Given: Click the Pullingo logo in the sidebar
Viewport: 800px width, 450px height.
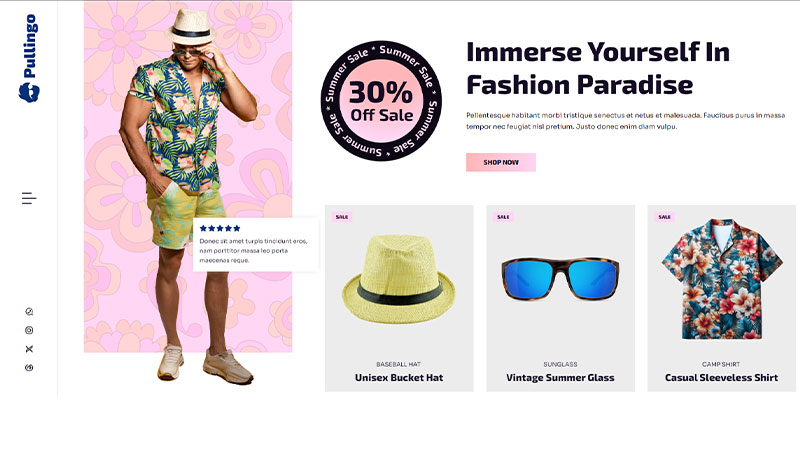Looking at the screenshot, I should pos(28,58).
